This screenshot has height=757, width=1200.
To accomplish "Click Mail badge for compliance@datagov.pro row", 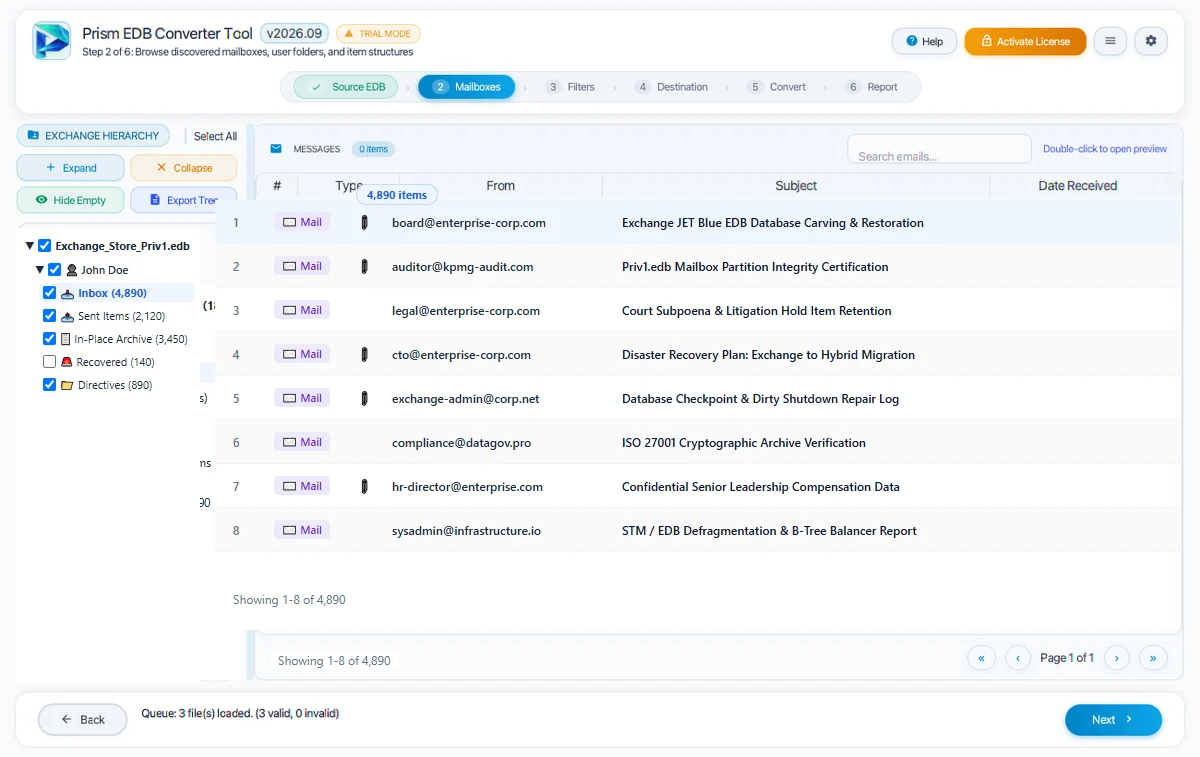I will coord(302,442).
